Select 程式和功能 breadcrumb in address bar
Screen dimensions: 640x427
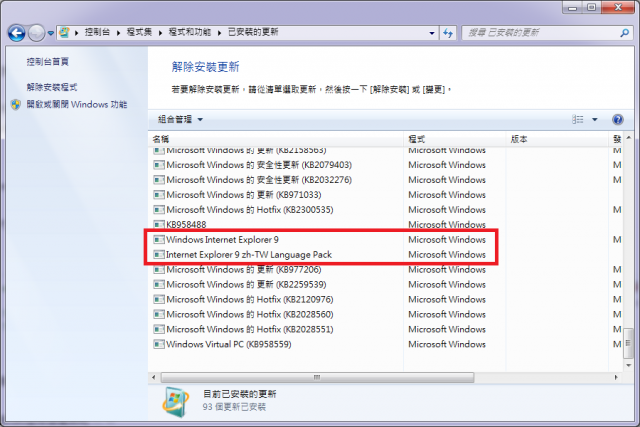pyautogui.click(x=190, y=32)
